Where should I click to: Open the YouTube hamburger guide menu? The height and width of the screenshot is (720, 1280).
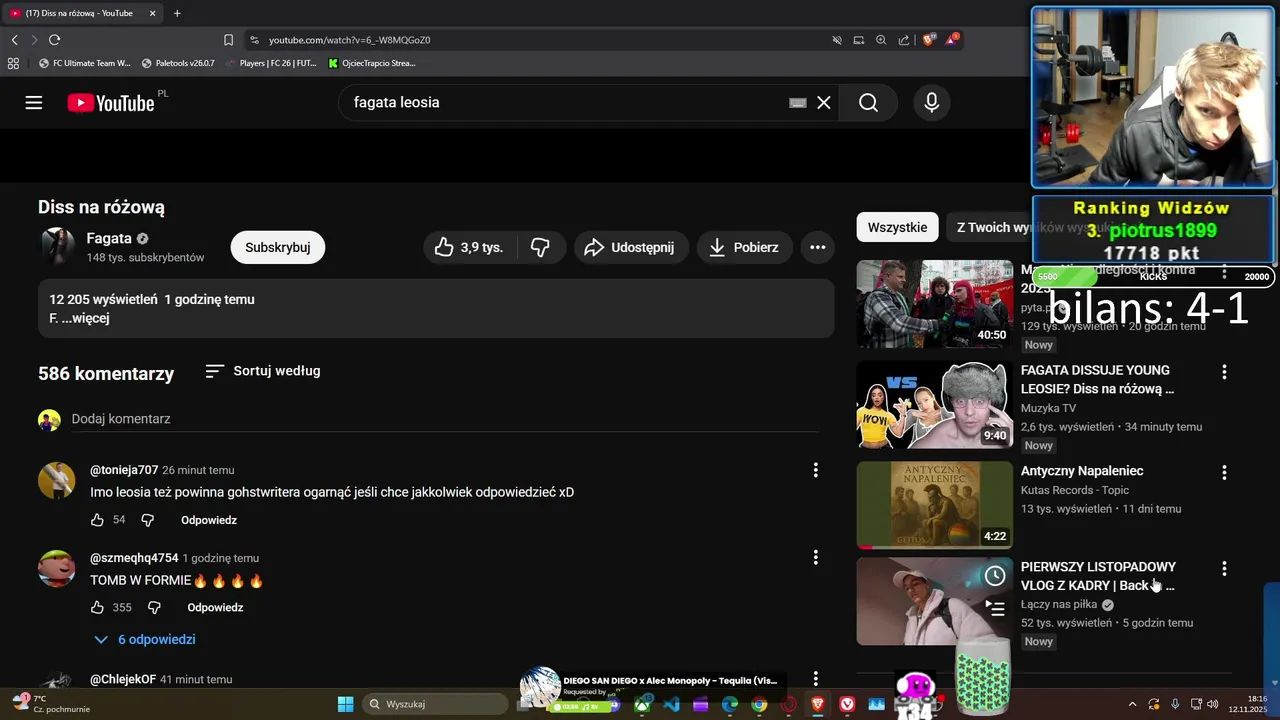point(34,103)
